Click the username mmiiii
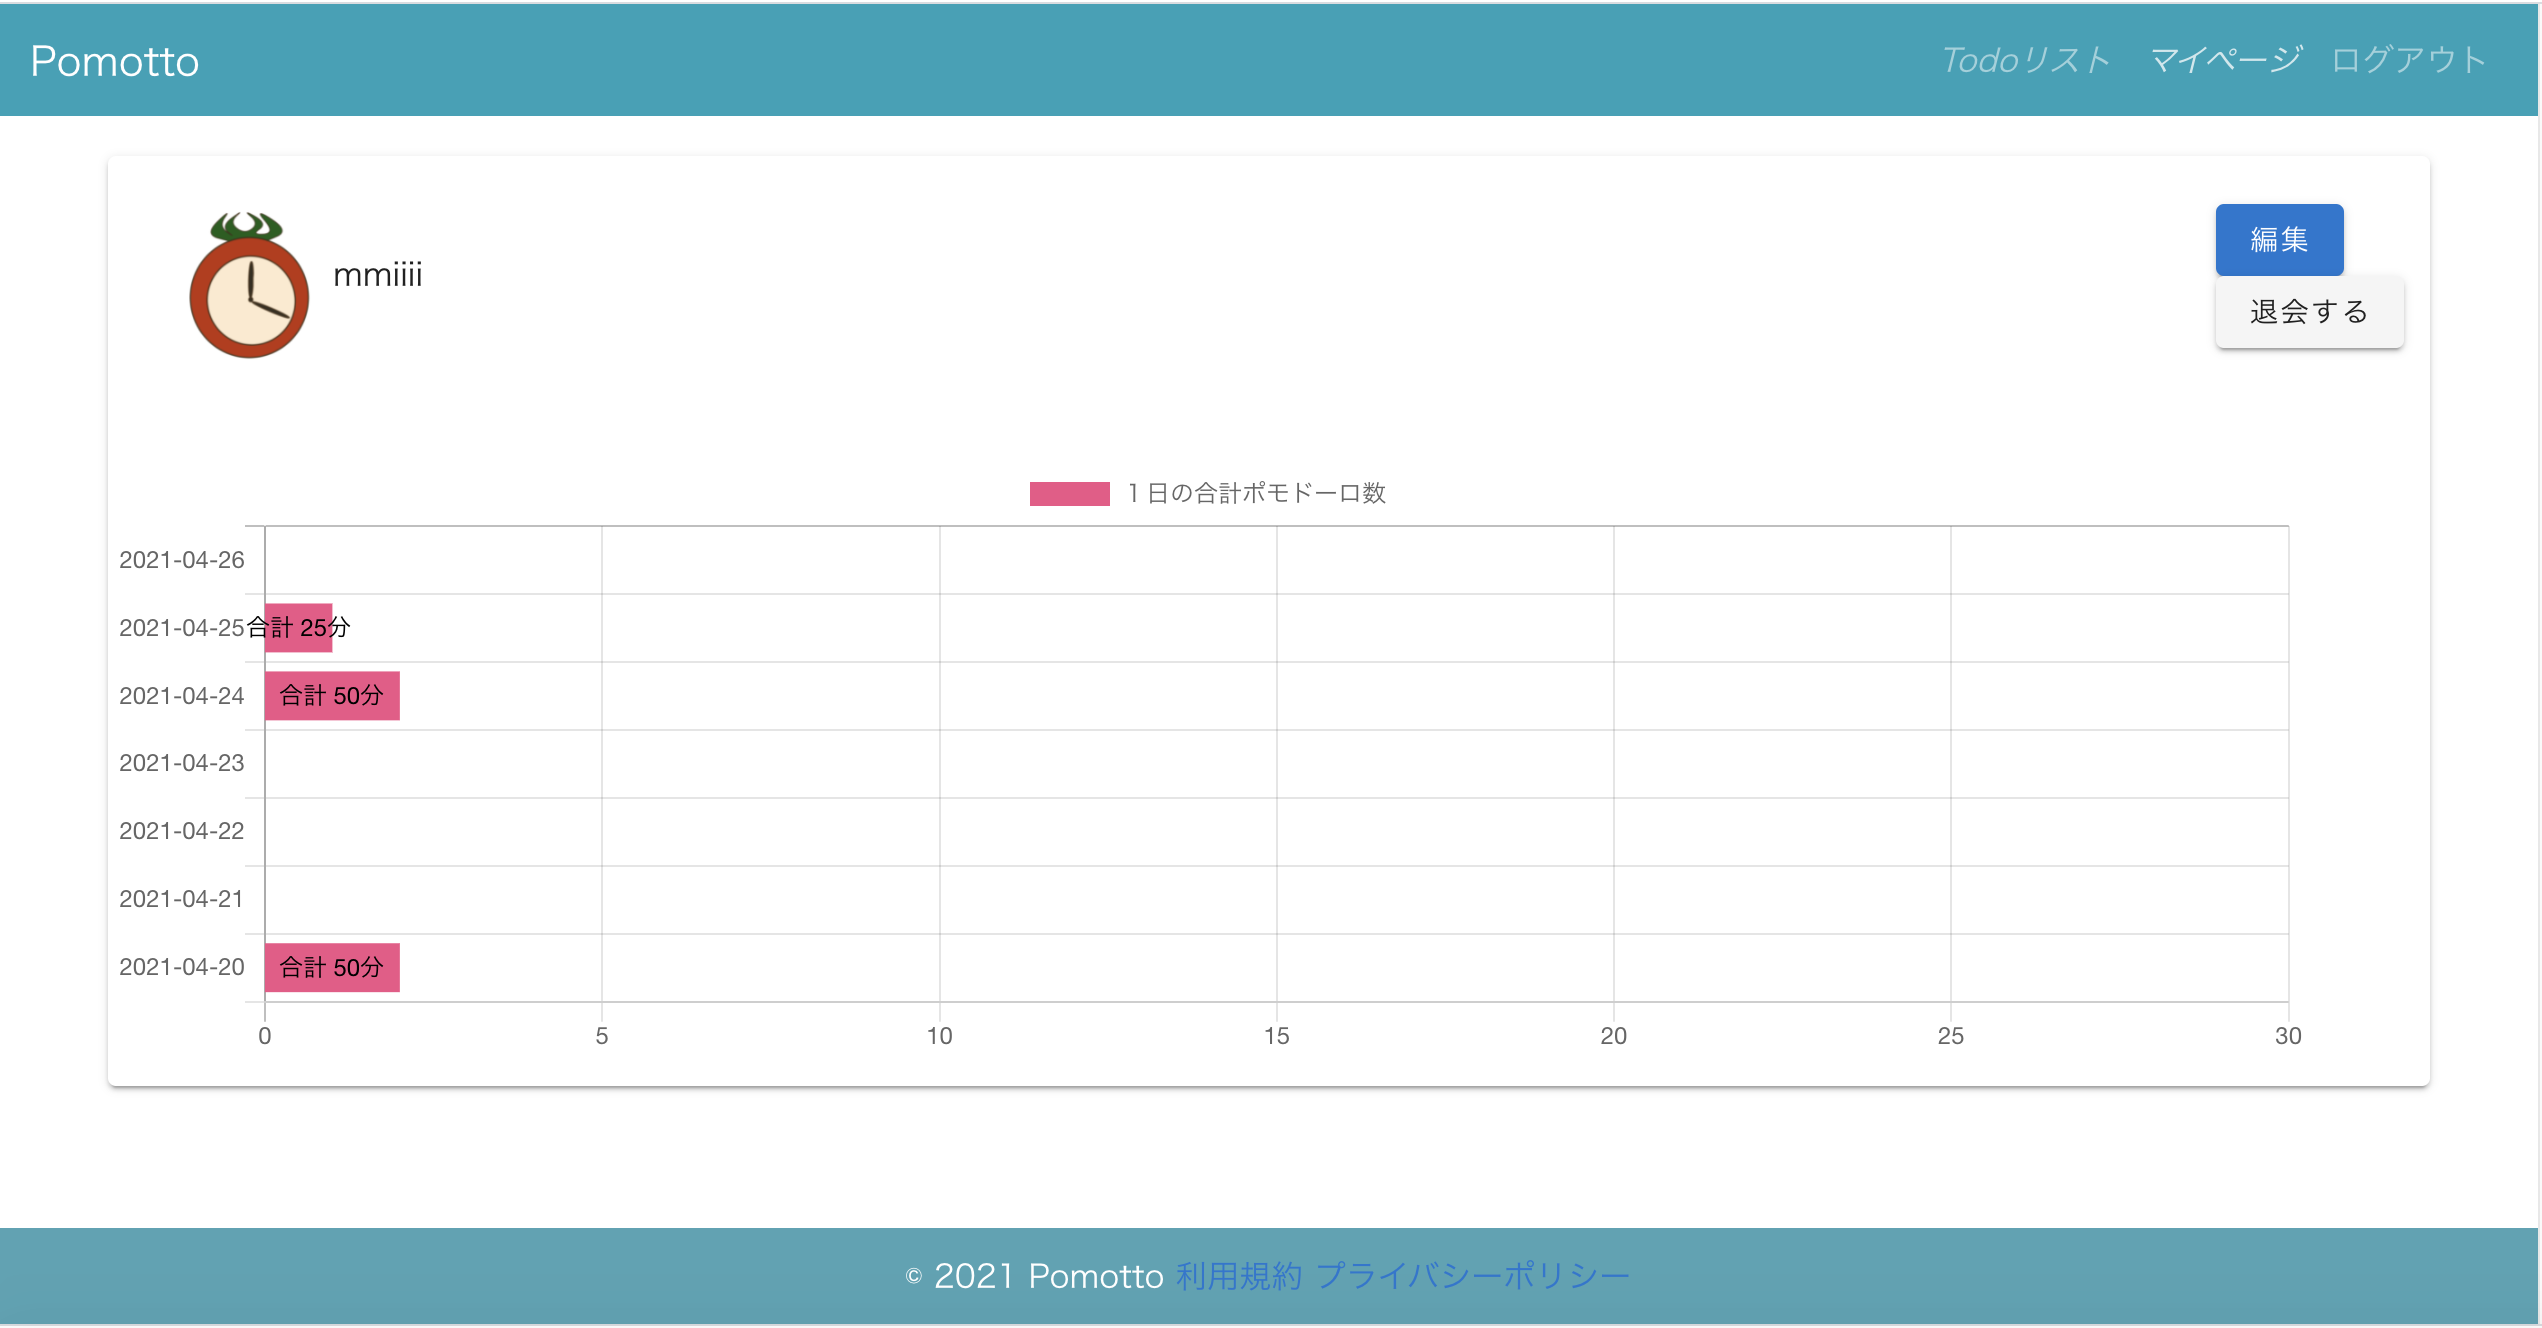 (378, 275)
